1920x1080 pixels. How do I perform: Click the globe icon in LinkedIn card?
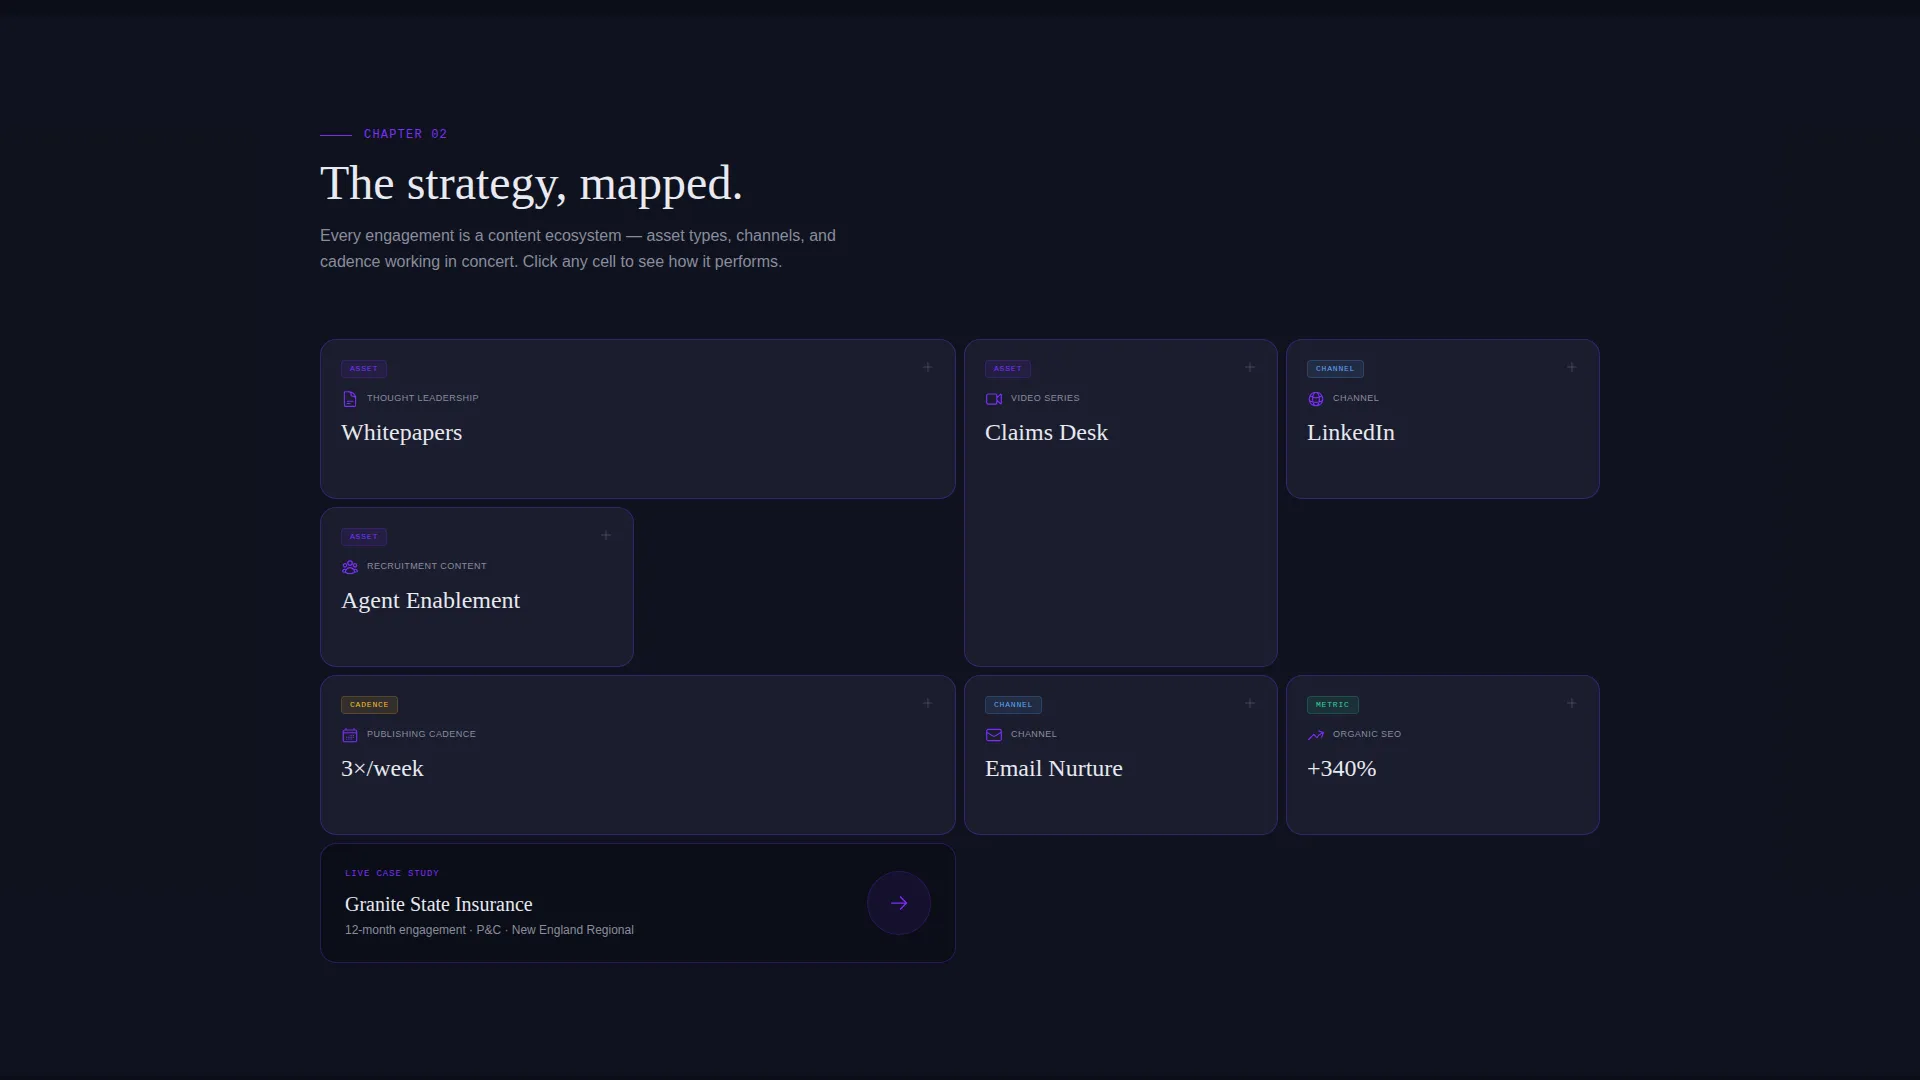click(1316, 399)
